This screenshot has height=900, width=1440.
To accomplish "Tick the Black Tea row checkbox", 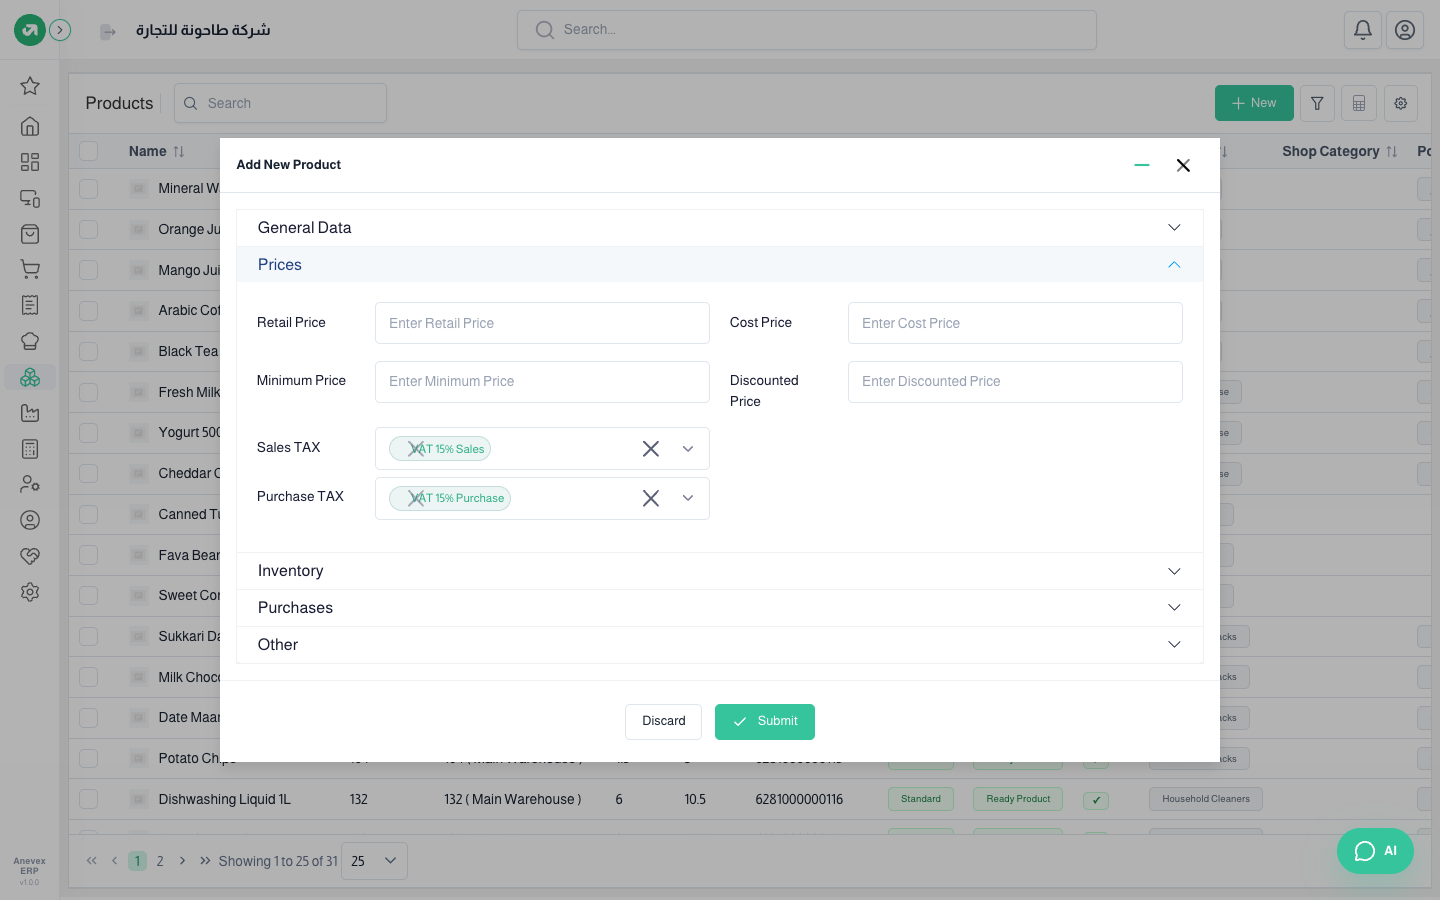I will pyautogui.click(x=89, y=351).
